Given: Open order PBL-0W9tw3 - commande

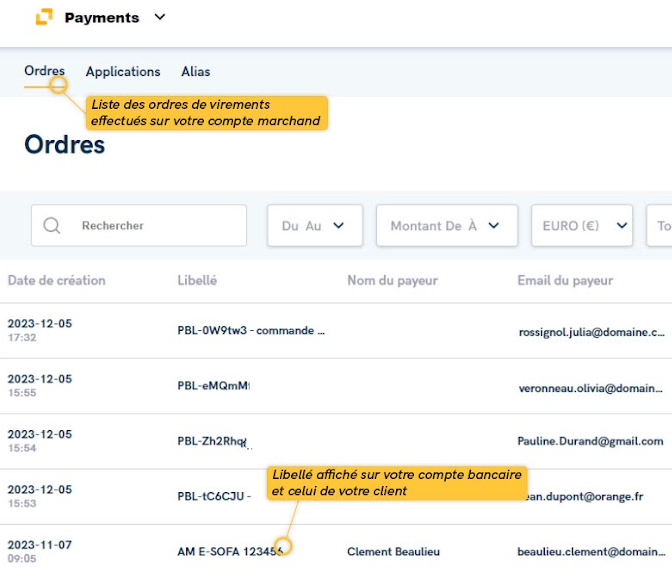Looking at the screenshot, I should click(x=251, y=330).
